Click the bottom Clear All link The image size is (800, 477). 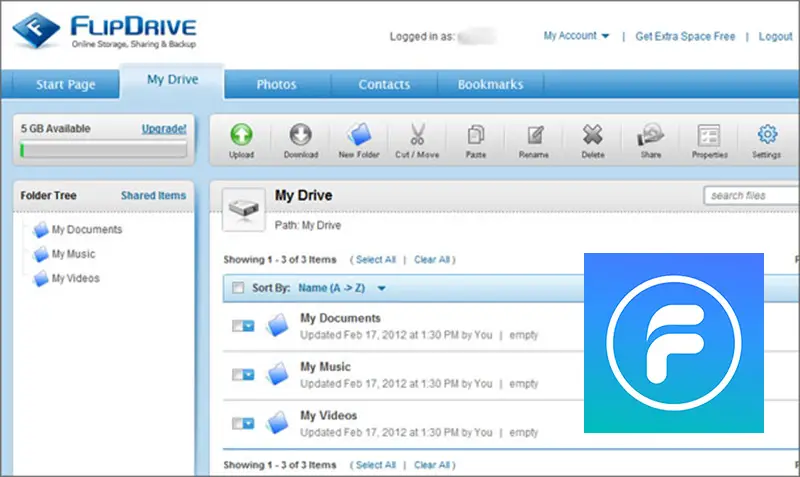(x=432, y=465)
